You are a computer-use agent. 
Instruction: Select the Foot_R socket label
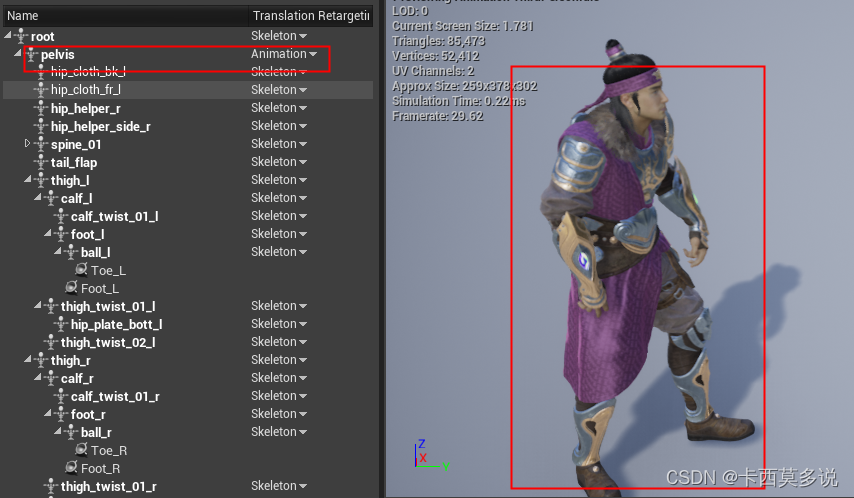tap(101, 468)
